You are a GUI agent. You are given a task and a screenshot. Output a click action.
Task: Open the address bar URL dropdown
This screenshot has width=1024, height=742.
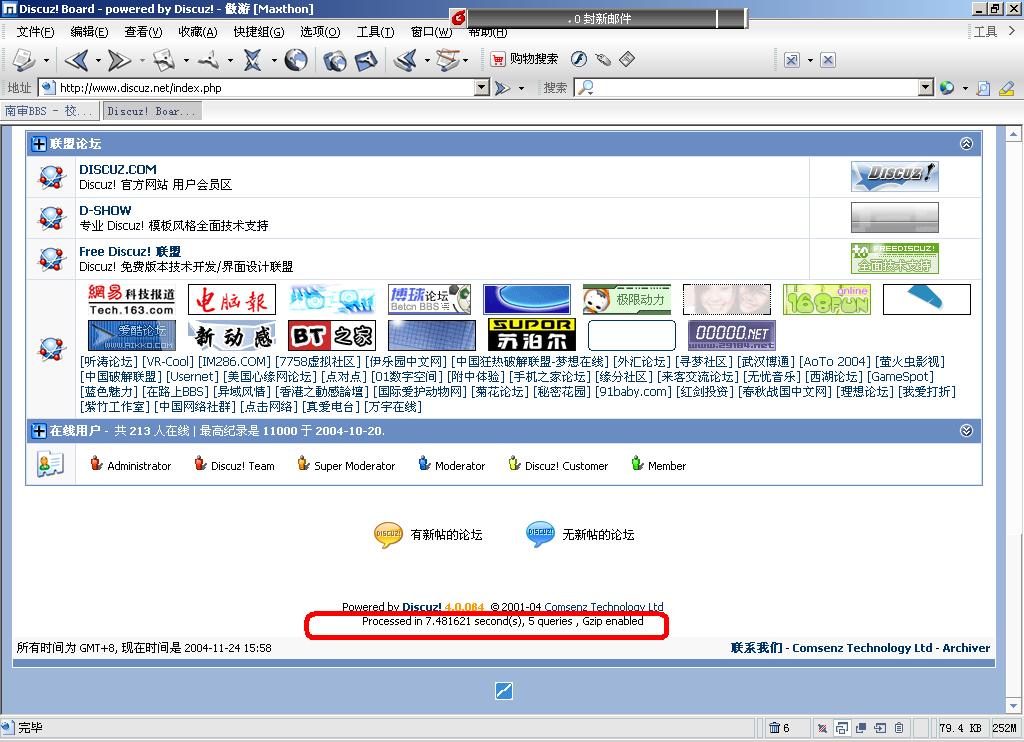click(x=482, y=87)
